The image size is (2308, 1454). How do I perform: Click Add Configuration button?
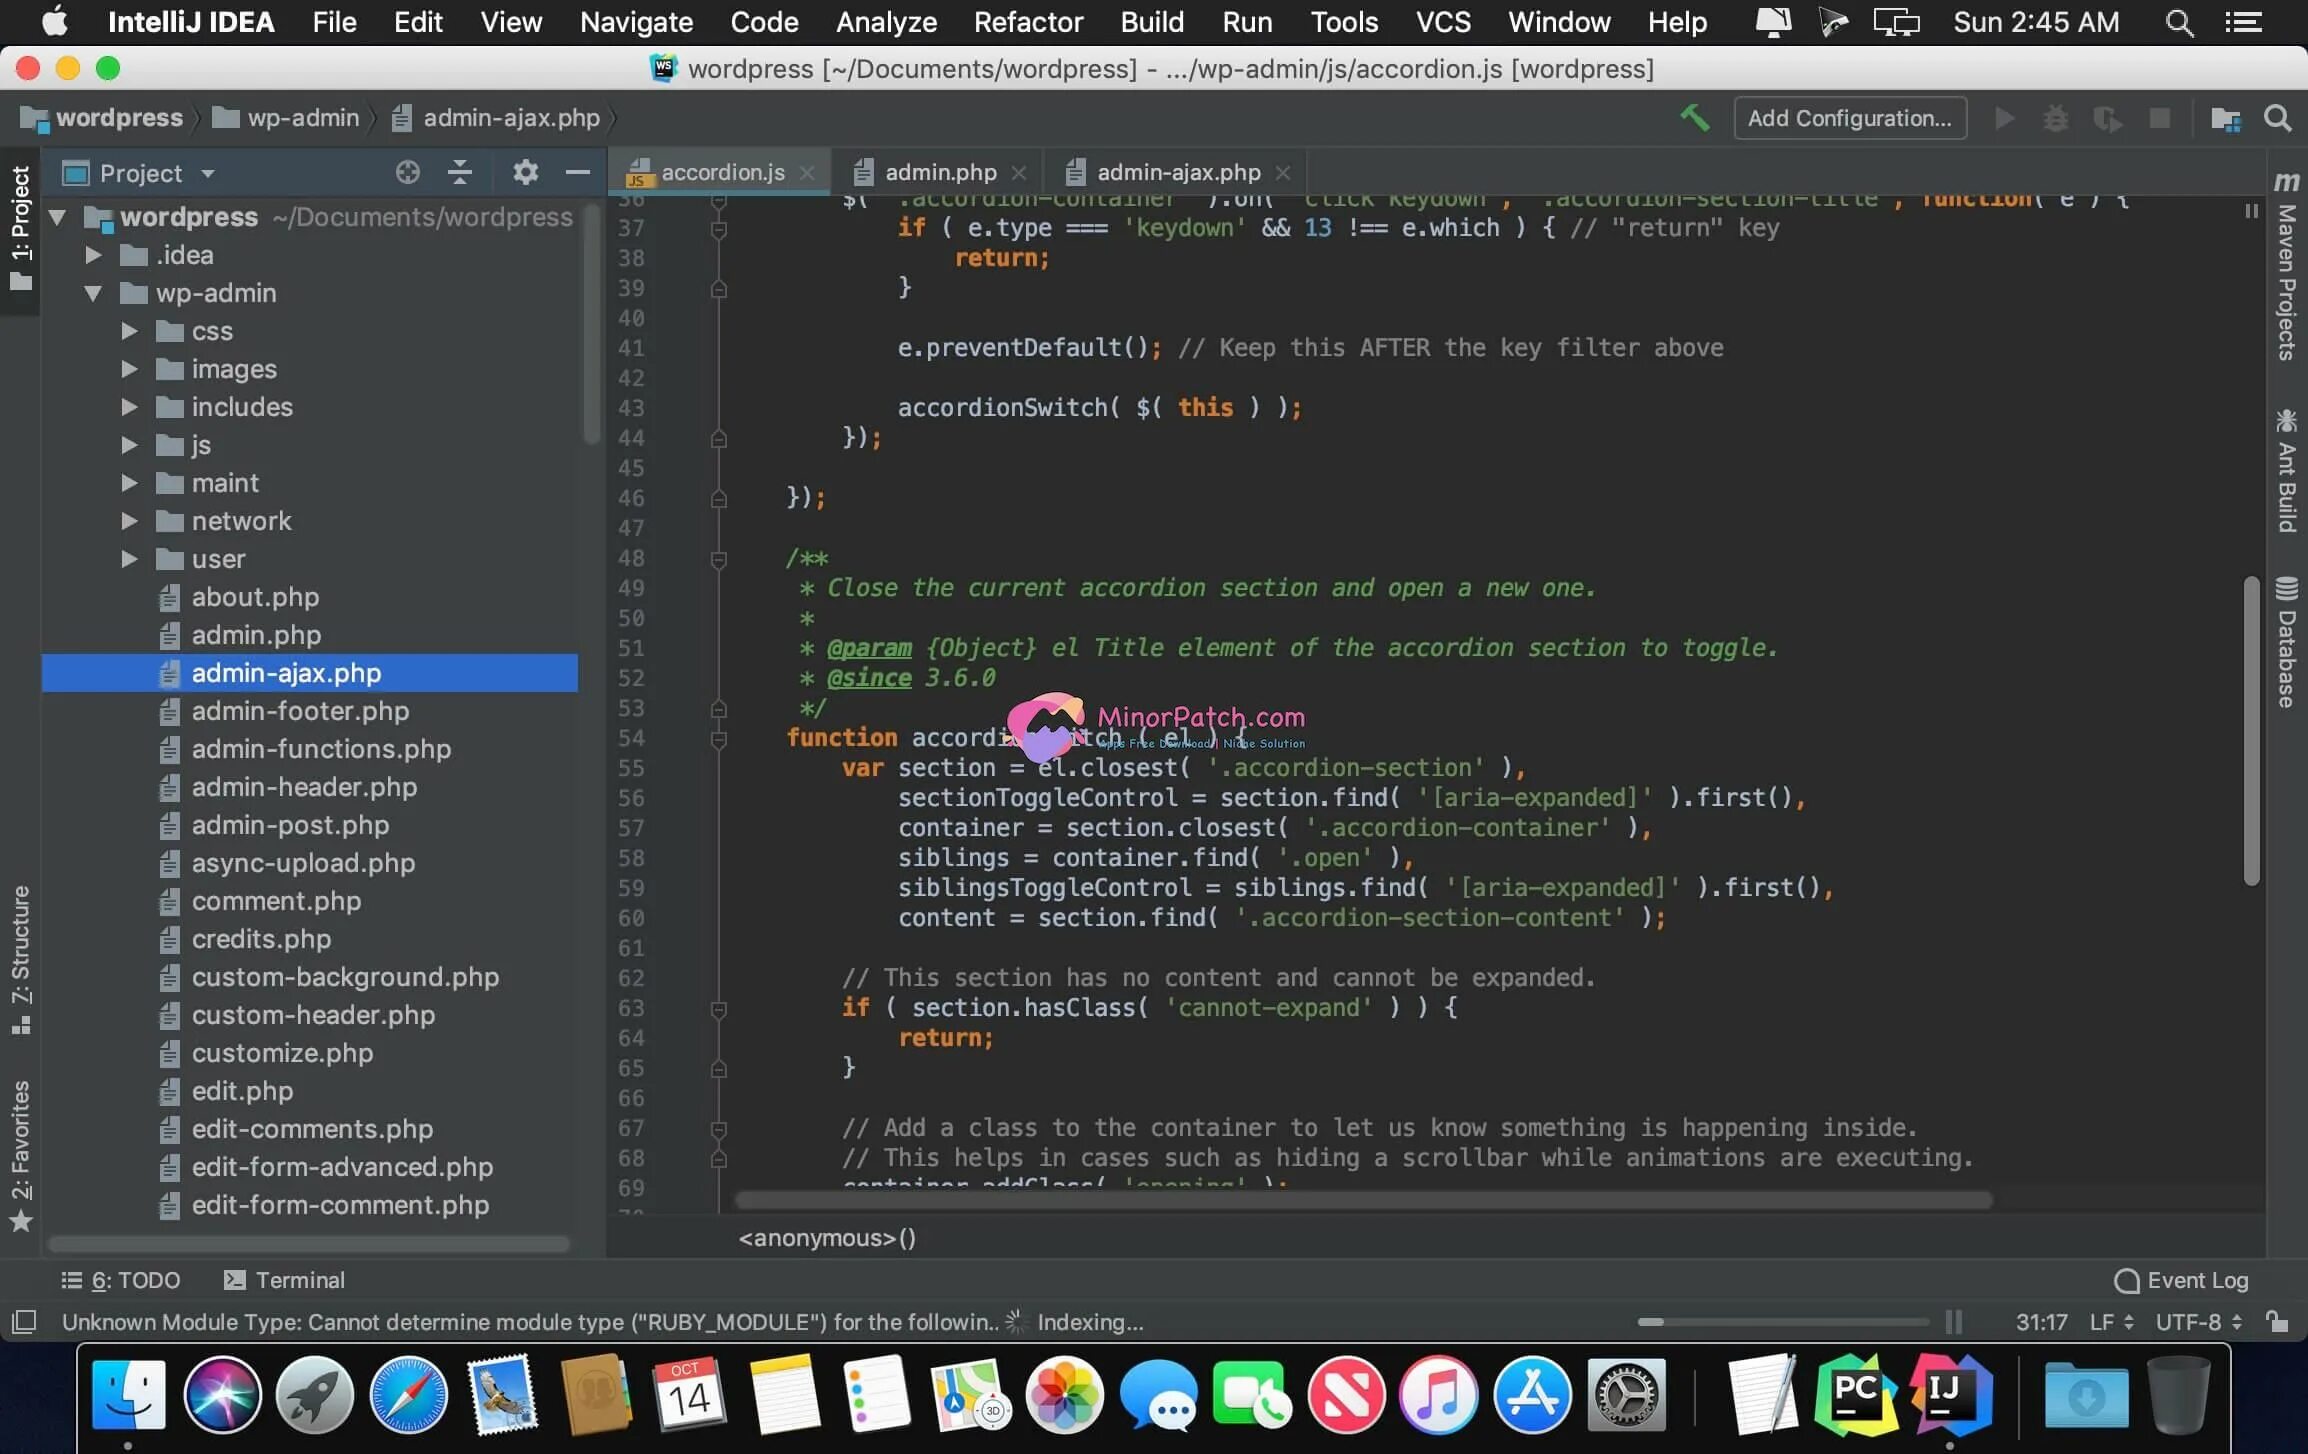click(1849, 118)
